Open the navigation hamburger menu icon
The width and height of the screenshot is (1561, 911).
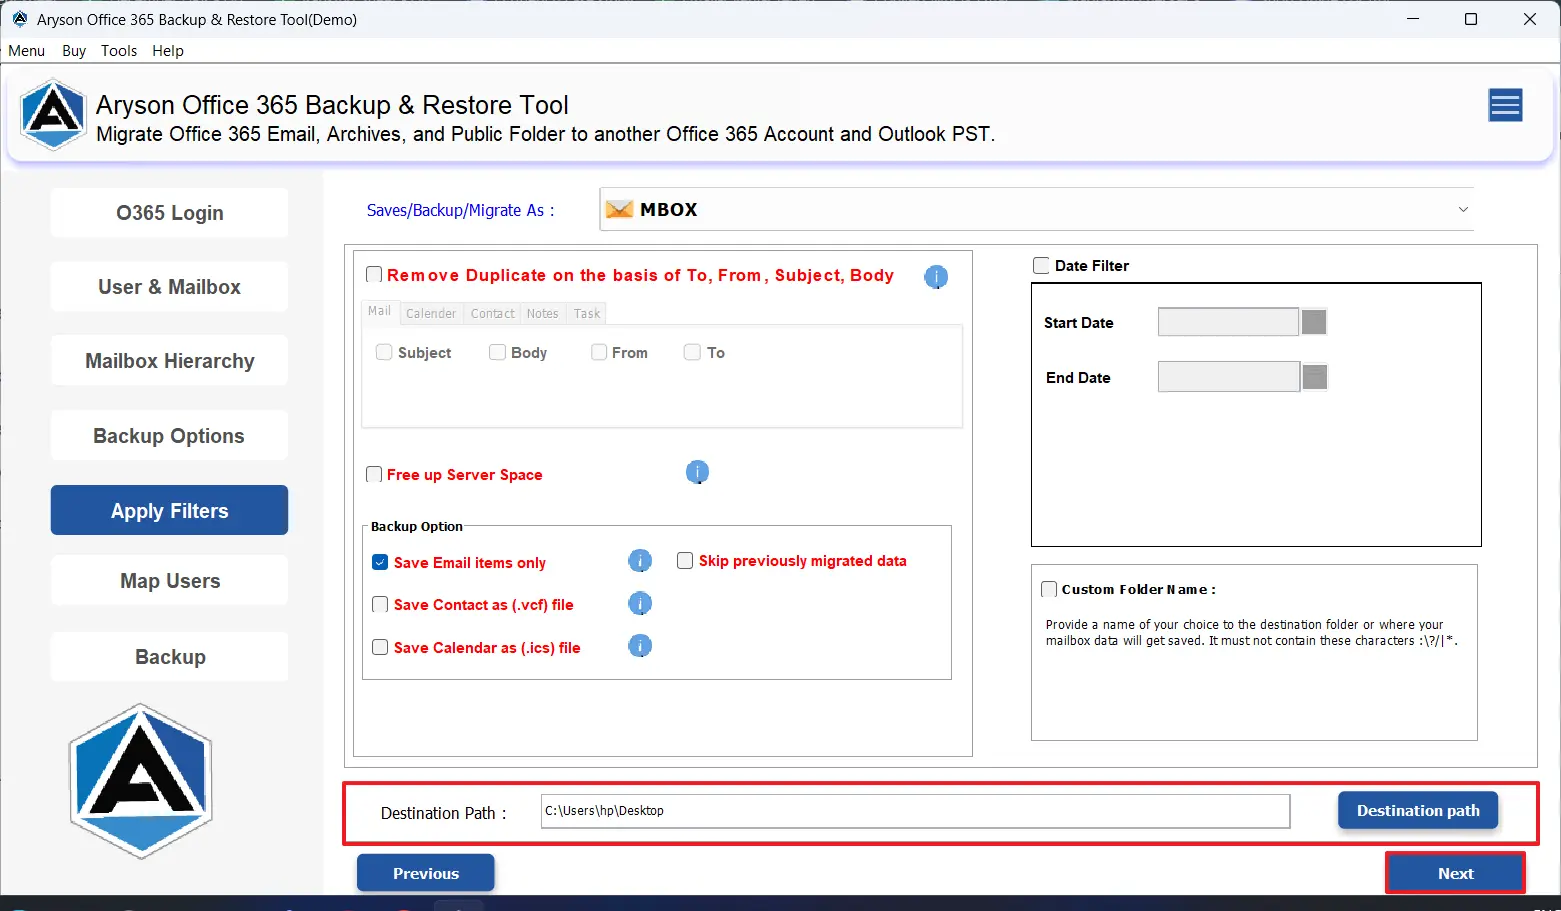pos(1505,105)
